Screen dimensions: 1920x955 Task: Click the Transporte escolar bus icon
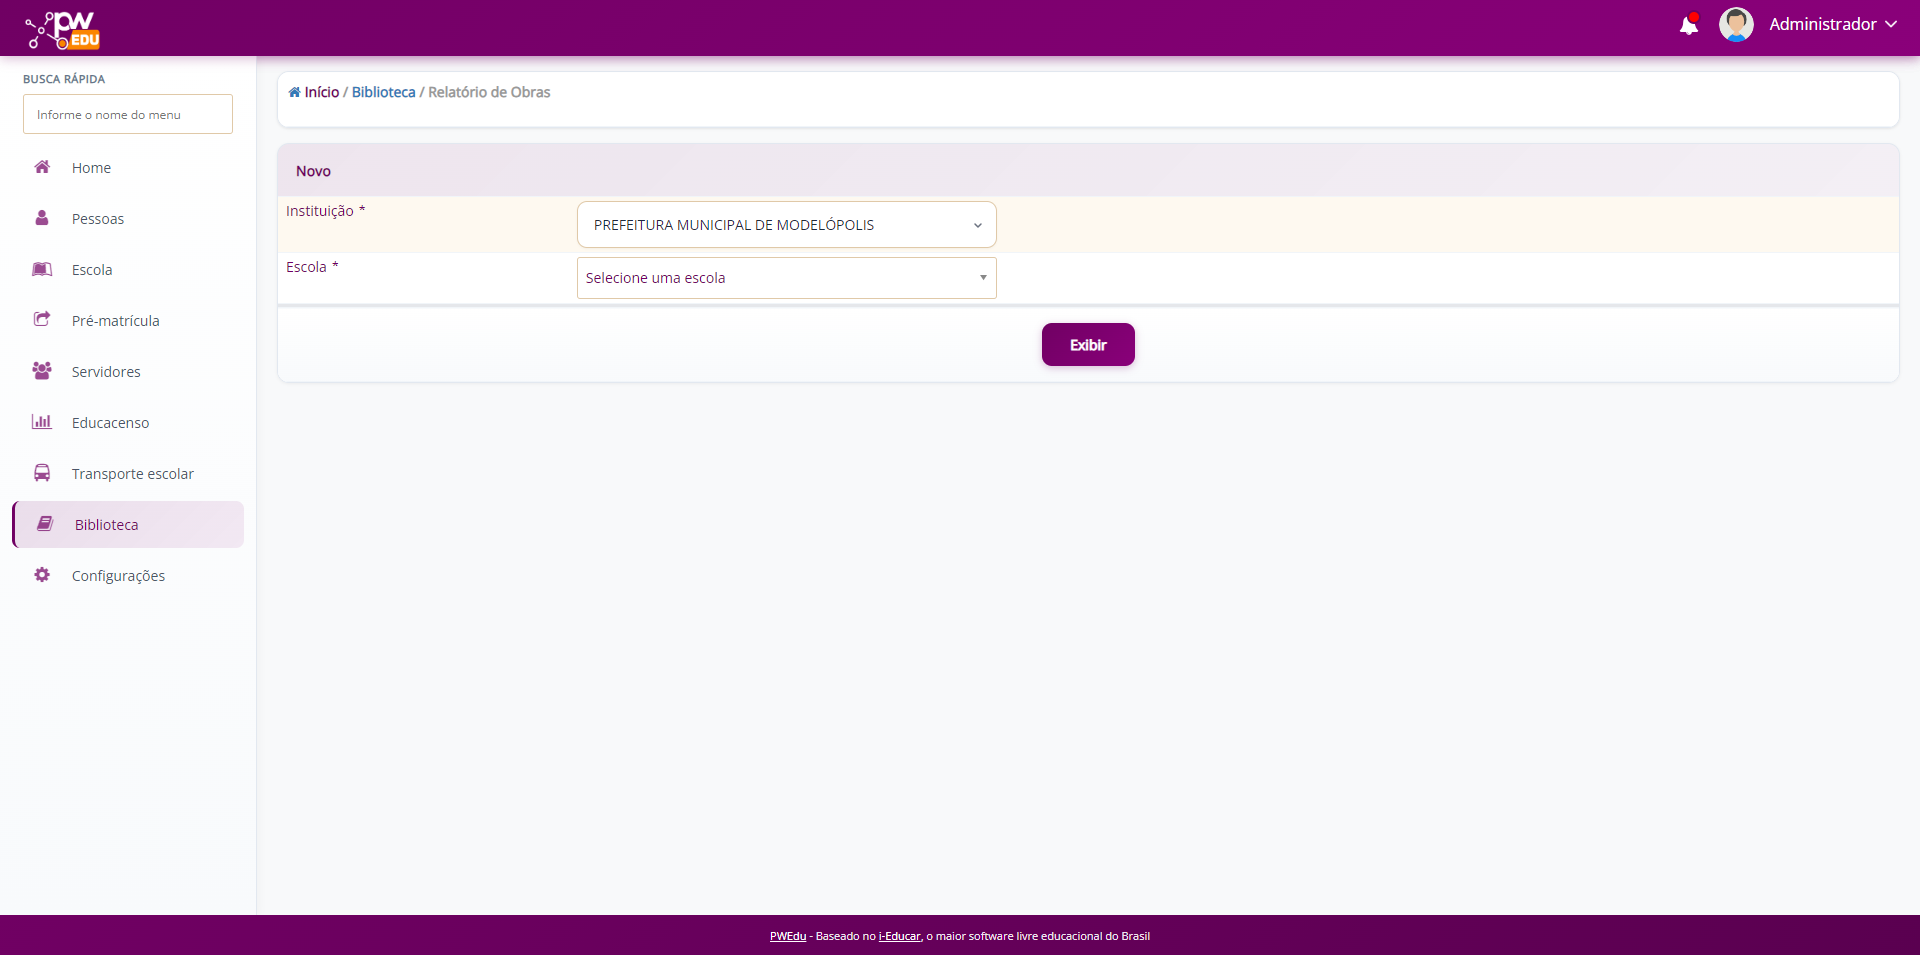pyautogui.click(x=42, y=473)
